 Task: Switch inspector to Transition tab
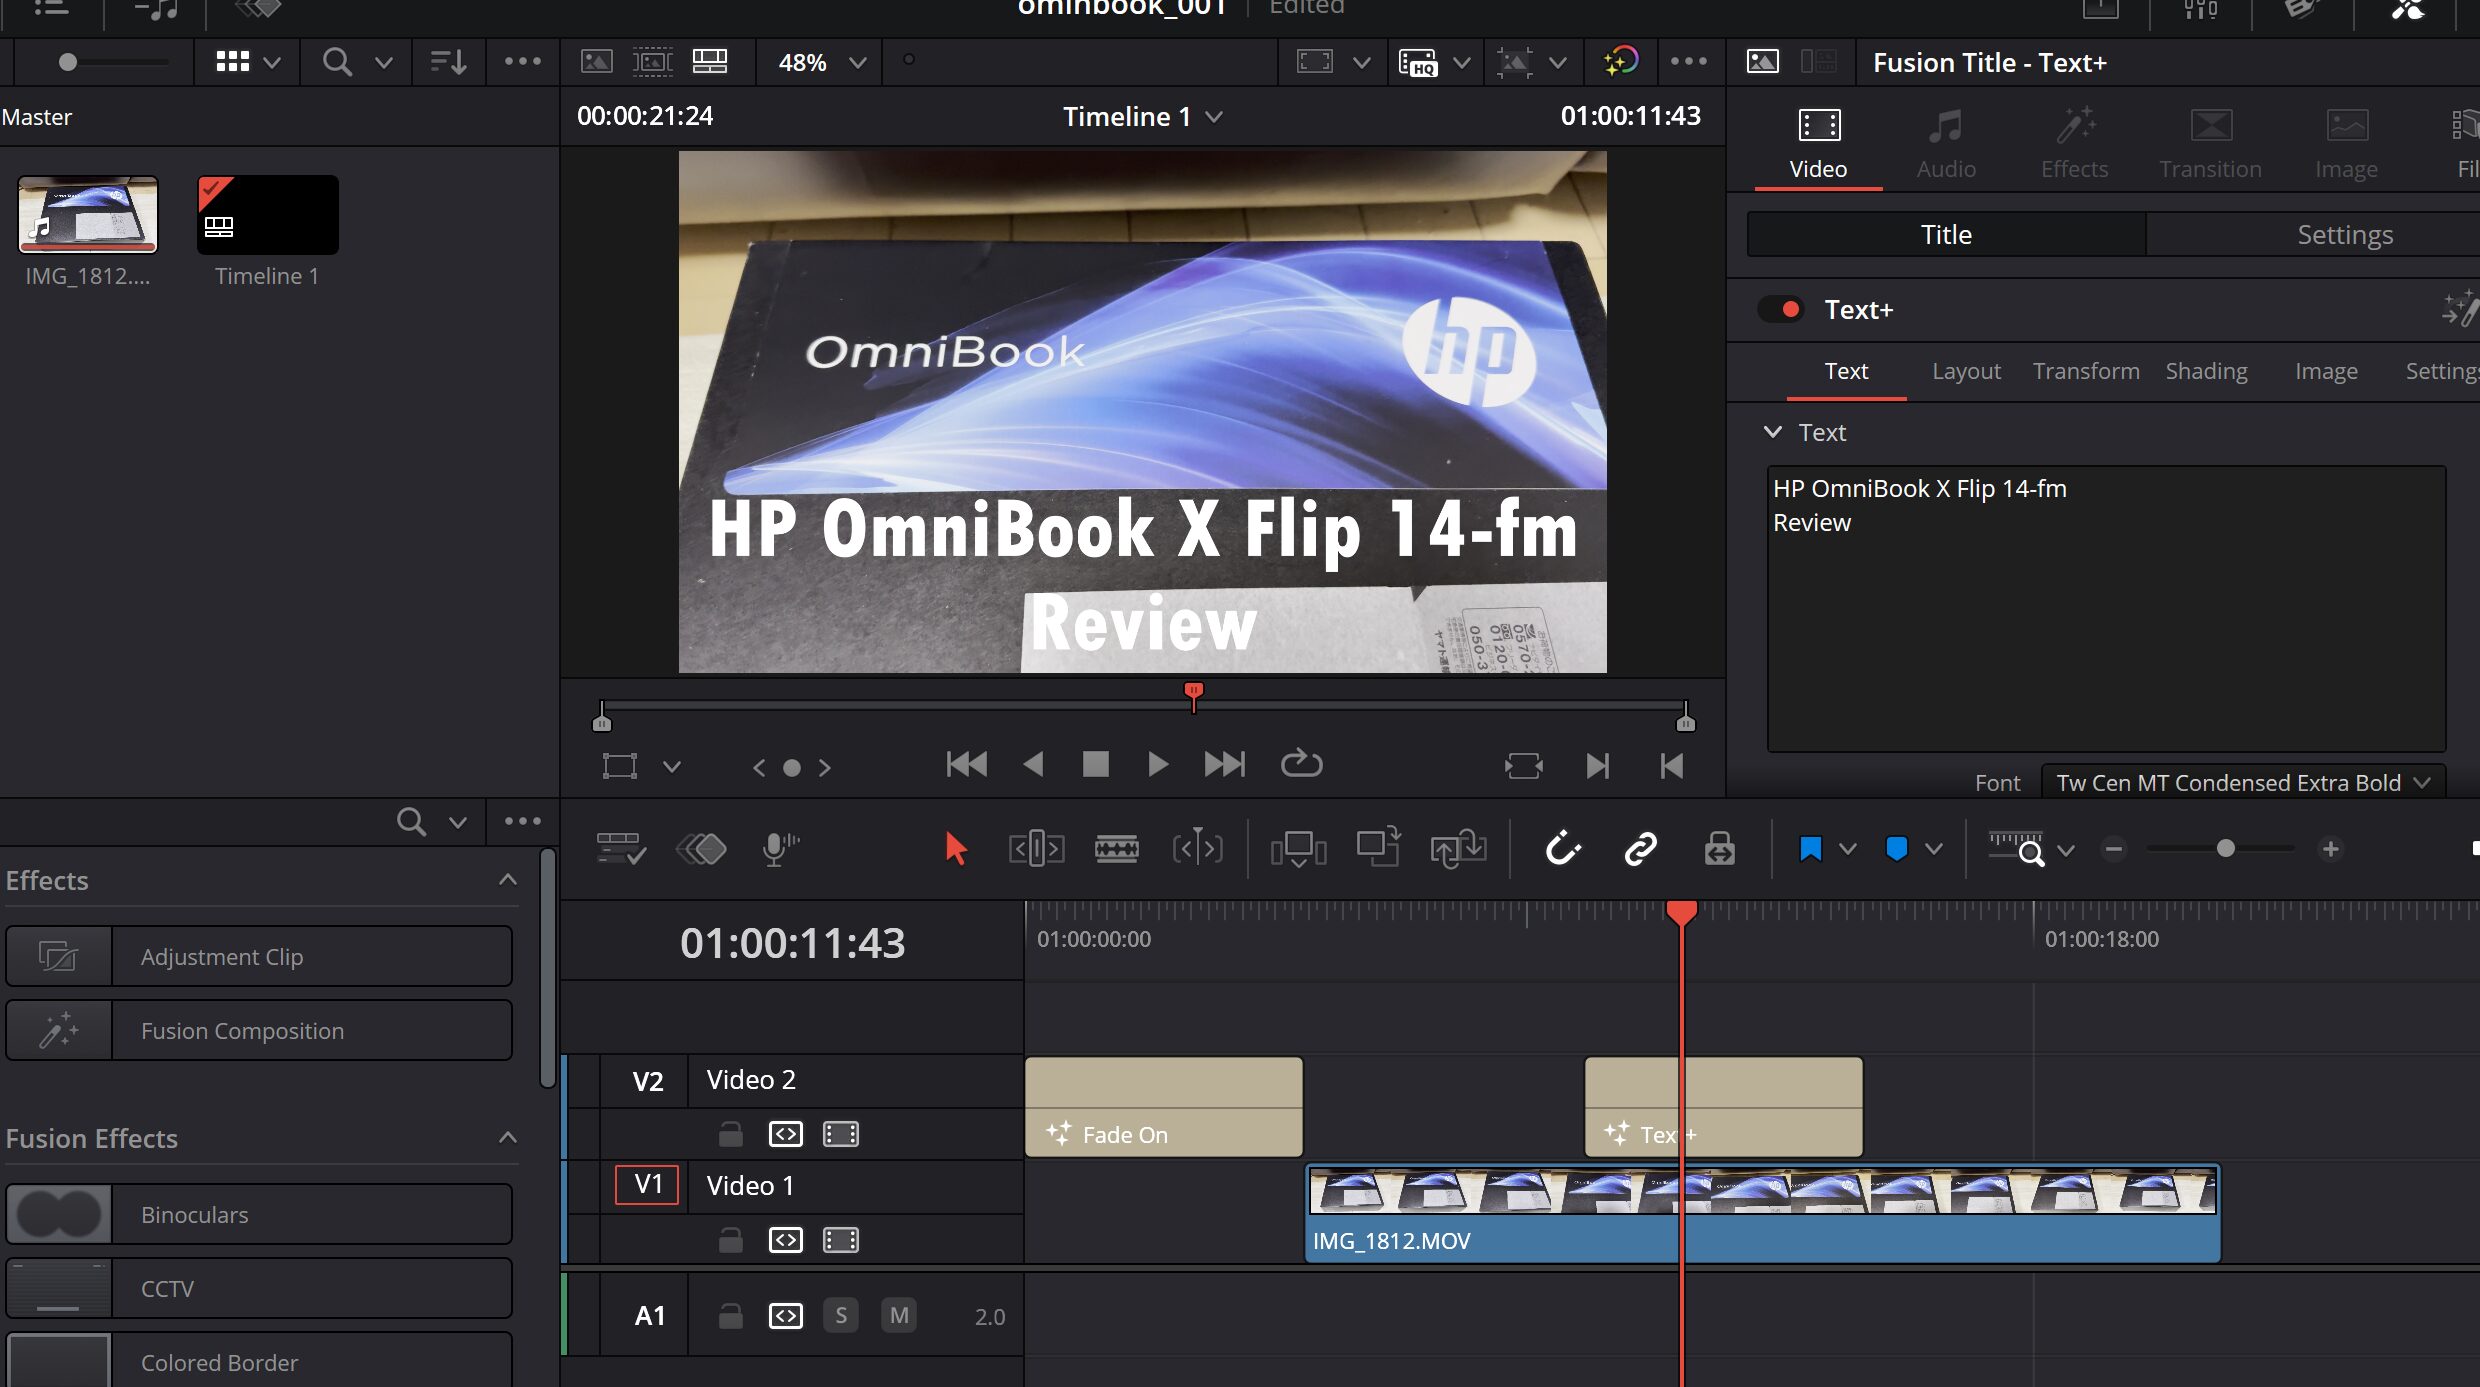pos(2210,145)
